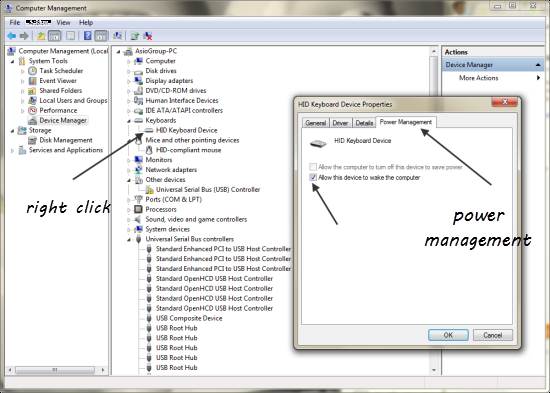
Task: Click the HID-compliant mouse icon
Action: pyautogui.click(x=149, y=150)
